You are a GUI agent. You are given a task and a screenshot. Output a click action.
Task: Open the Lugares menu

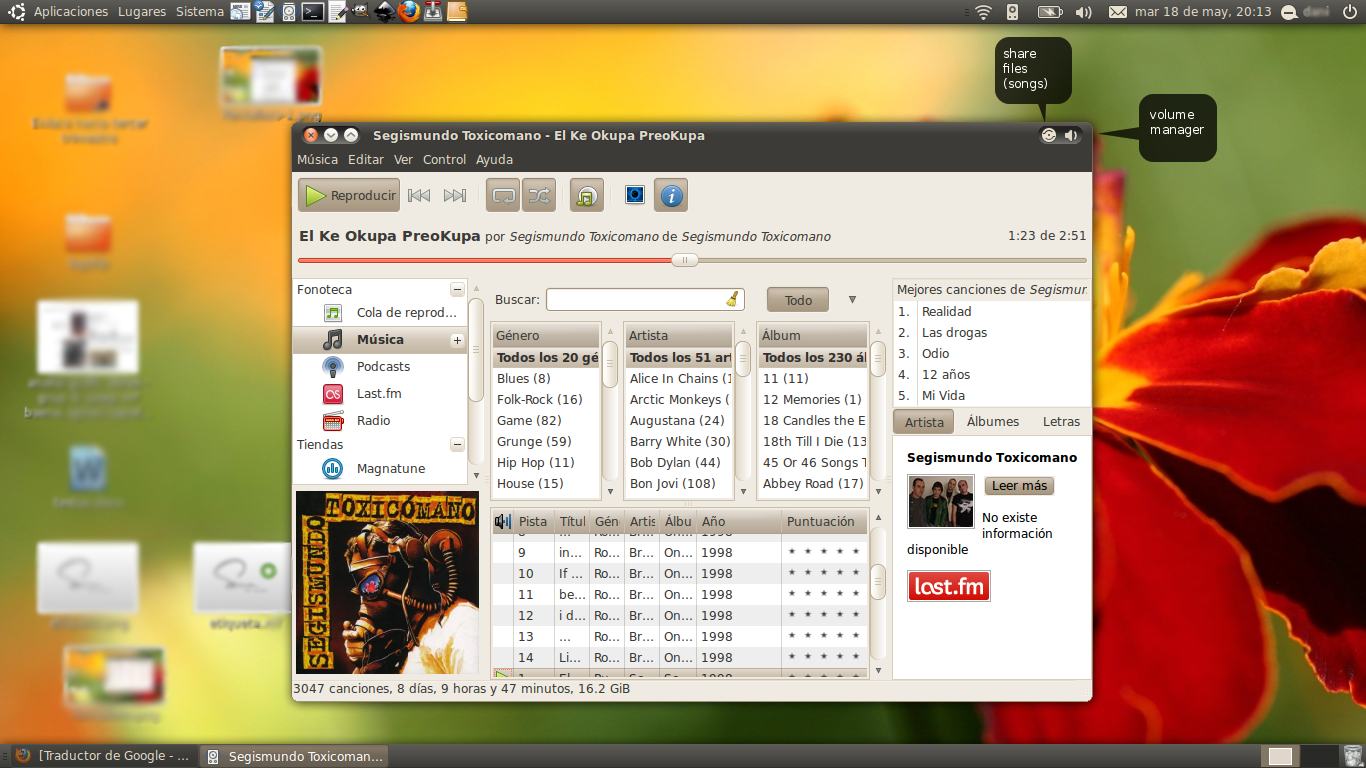click(x=142, y=12)
